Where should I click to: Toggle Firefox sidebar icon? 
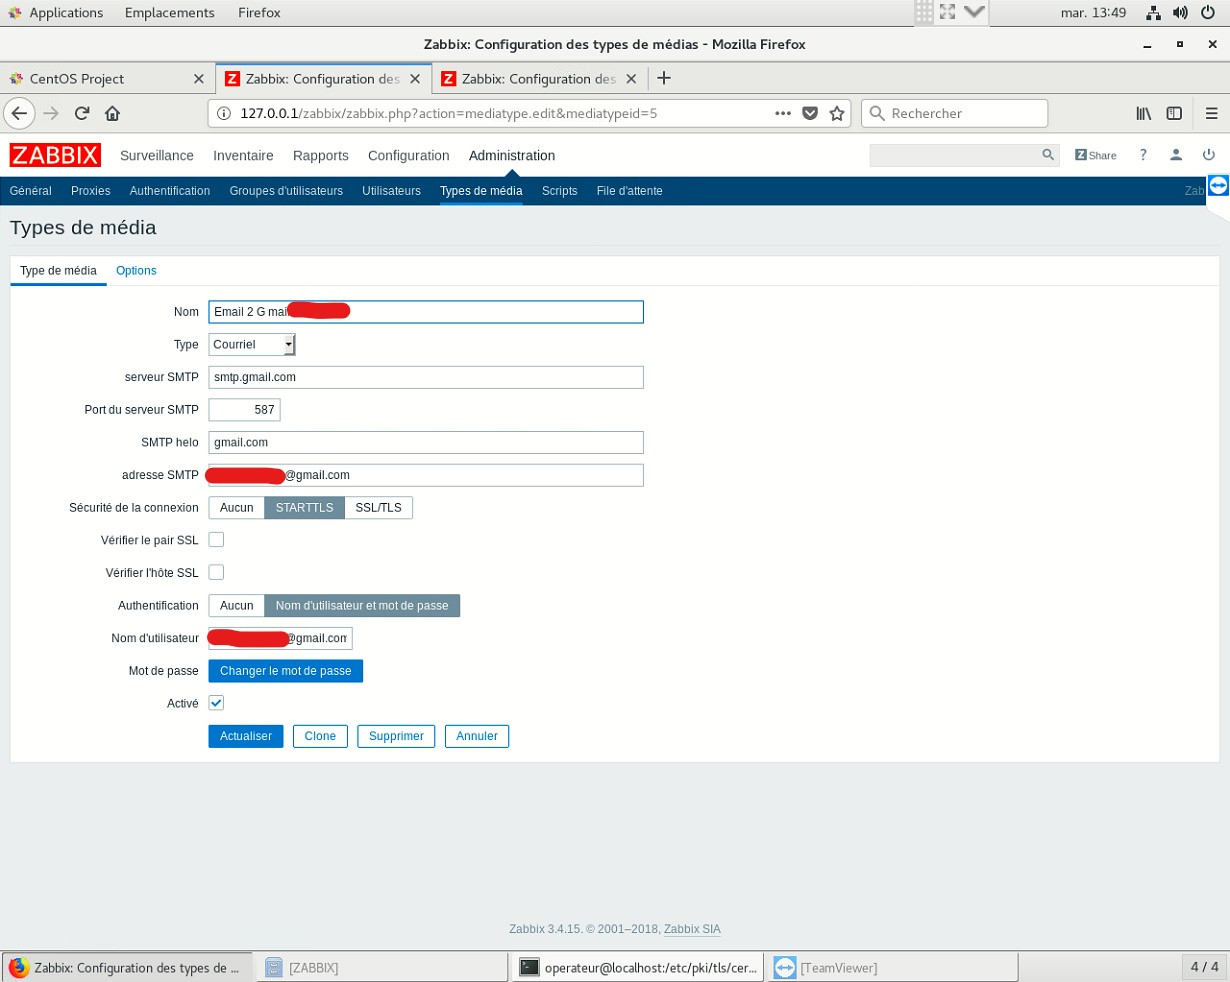pyautogui.click(x=1175, y=113)
